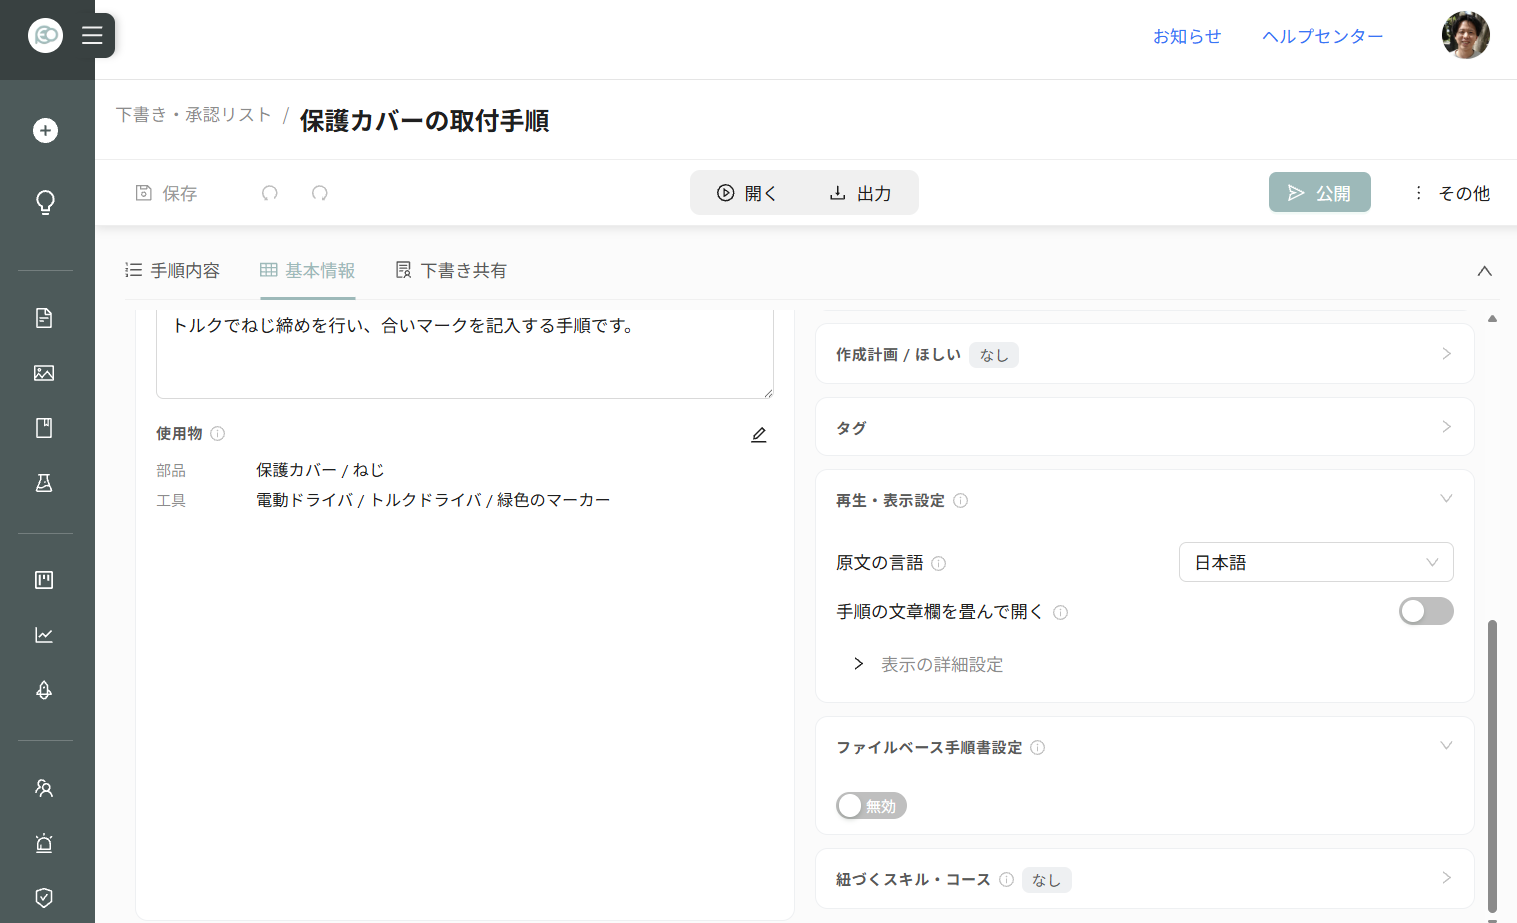The width and height of the screenshot is (1517, 923).
Task: Go back to 下書き・承認リスト breadcrumb
Action: coord(193,115)
